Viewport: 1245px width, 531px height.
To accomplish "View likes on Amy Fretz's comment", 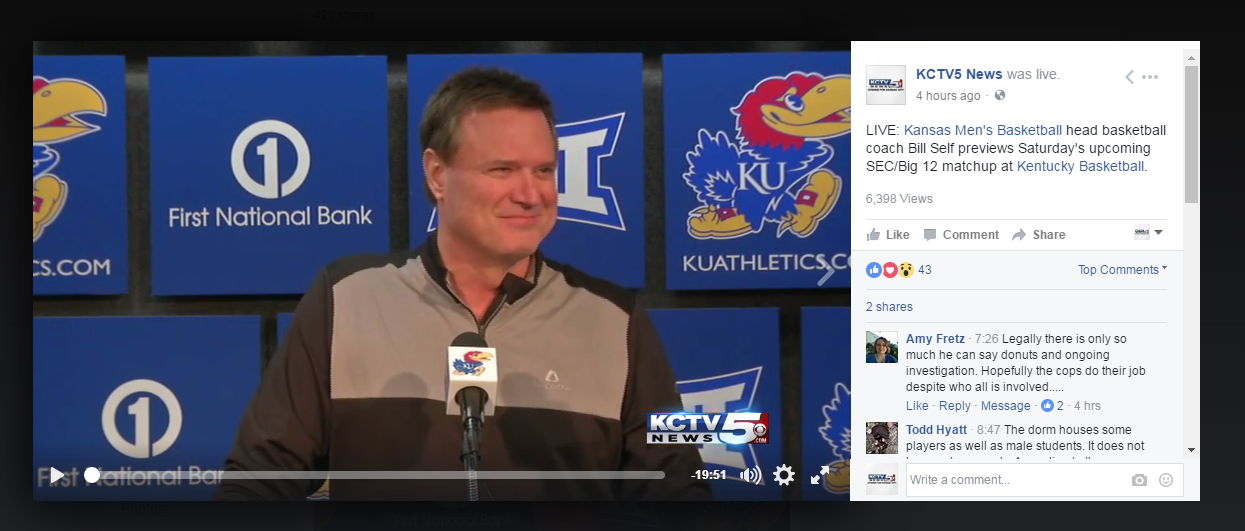I will [1052, 406].
